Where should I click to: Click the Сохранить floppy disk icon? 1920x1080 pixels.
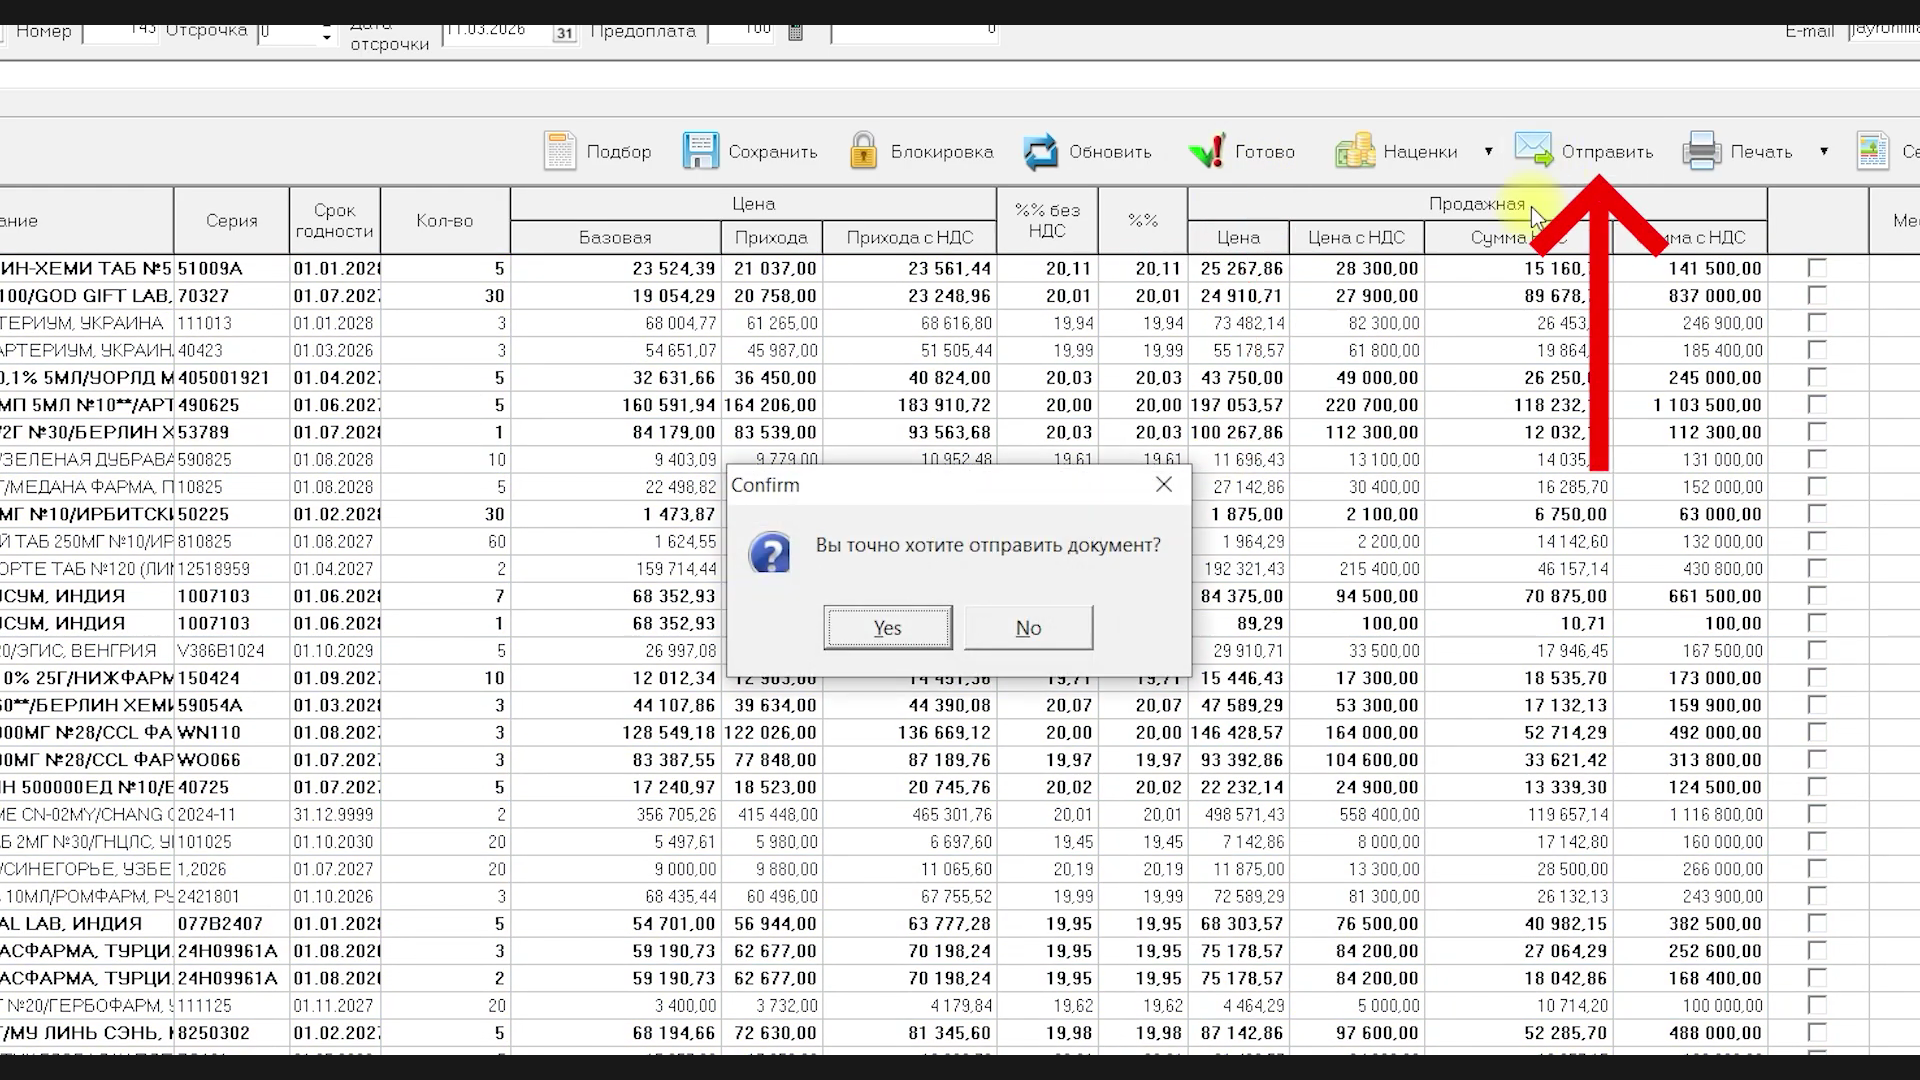700,151
